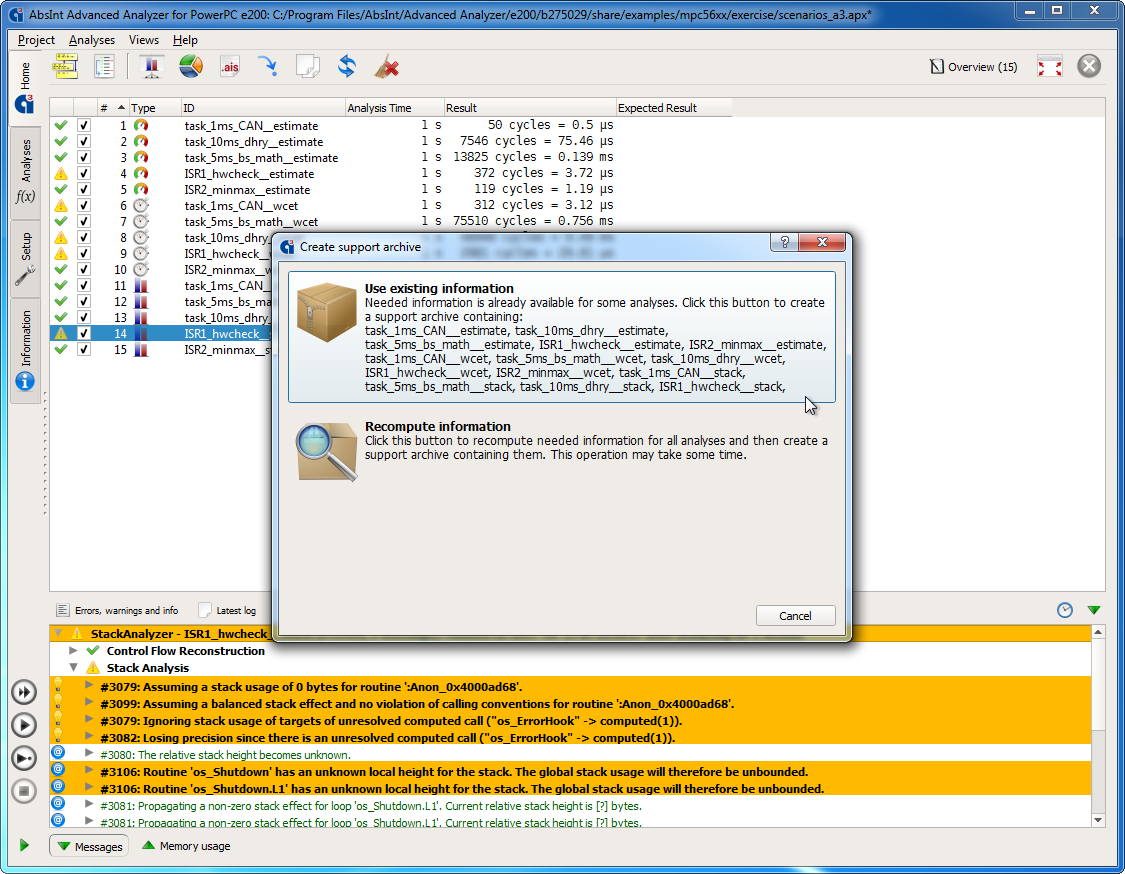Switch to the Information sidebar tab

(x=24, y=350)
